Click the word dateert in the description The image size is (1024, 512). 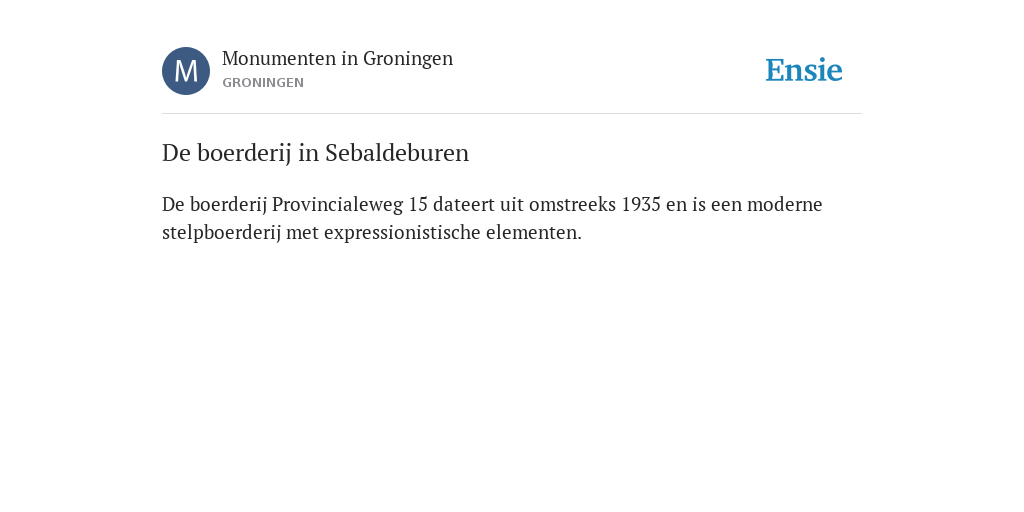[x=464, y=204]
